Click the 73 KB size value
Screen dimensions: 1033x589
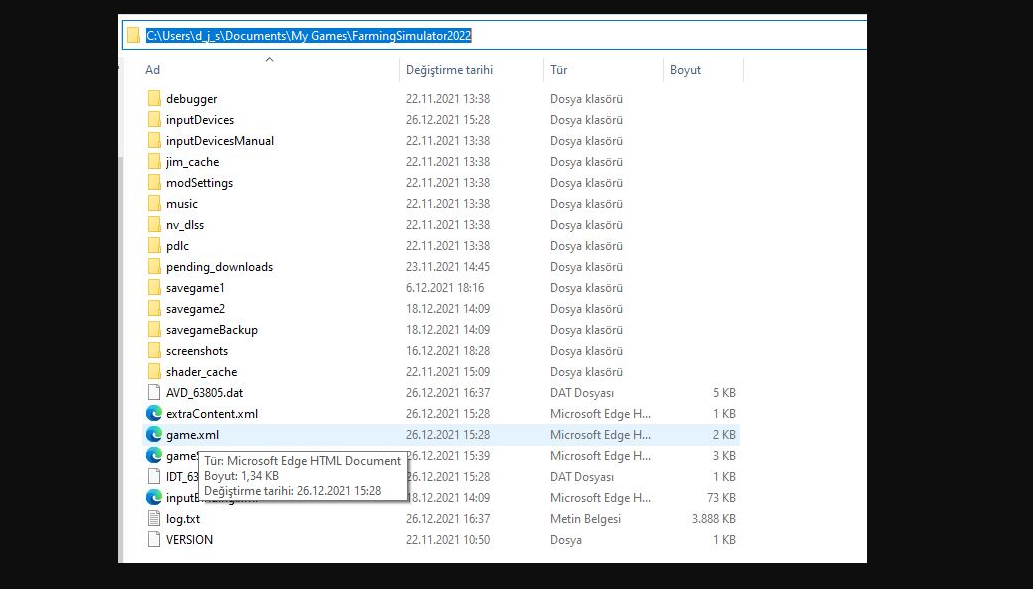pyautogui.click(x=721, y=497)
